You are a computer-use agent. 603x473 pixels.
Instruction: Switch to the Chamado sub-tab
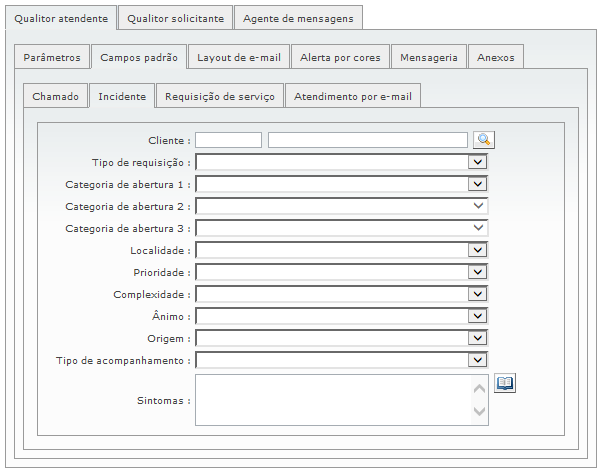pos(55,96)
